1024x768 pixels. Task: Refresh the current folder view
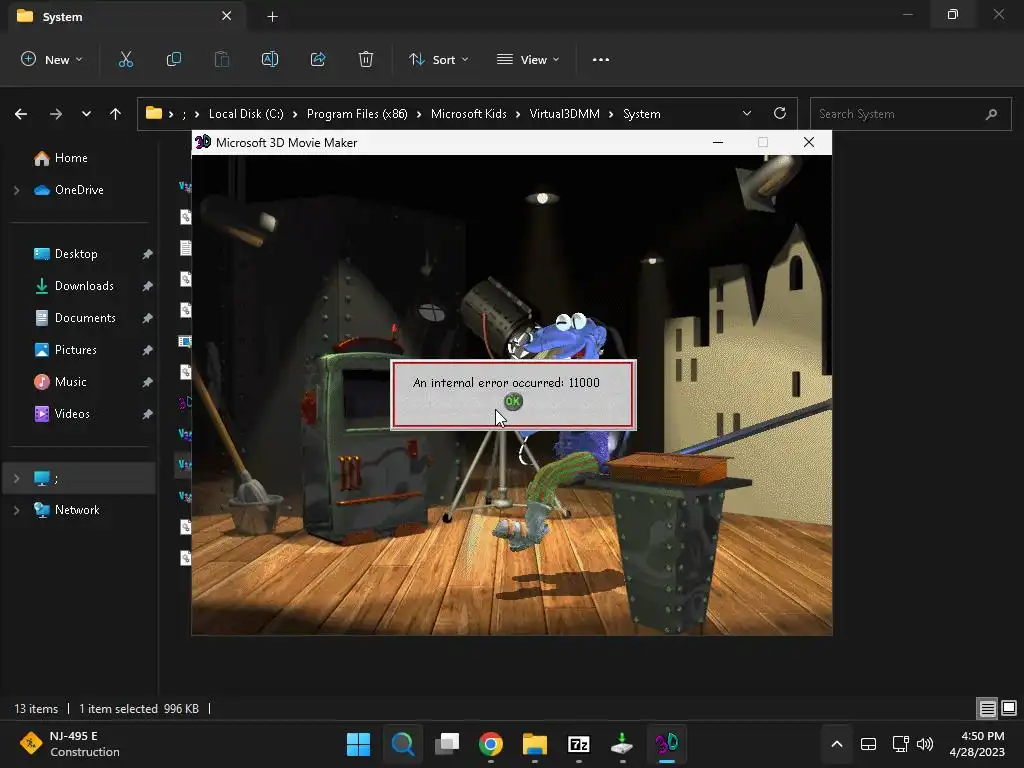pos(780,114)
